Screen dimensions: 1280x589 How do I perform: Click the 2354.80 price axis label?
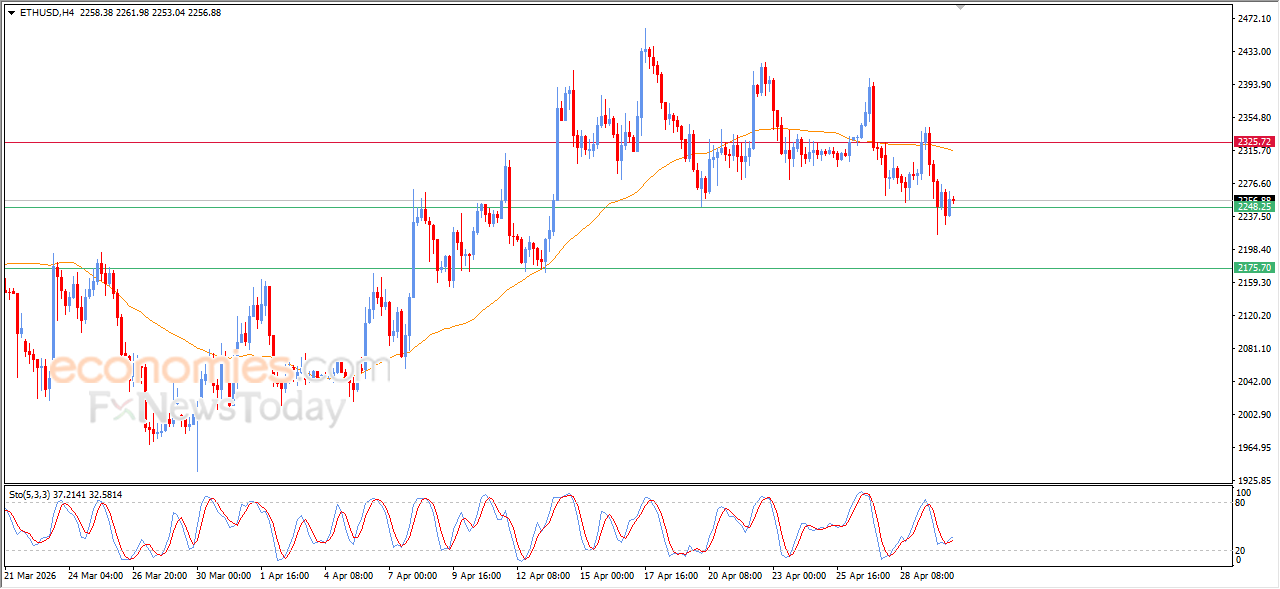[x=1254, y=118]
